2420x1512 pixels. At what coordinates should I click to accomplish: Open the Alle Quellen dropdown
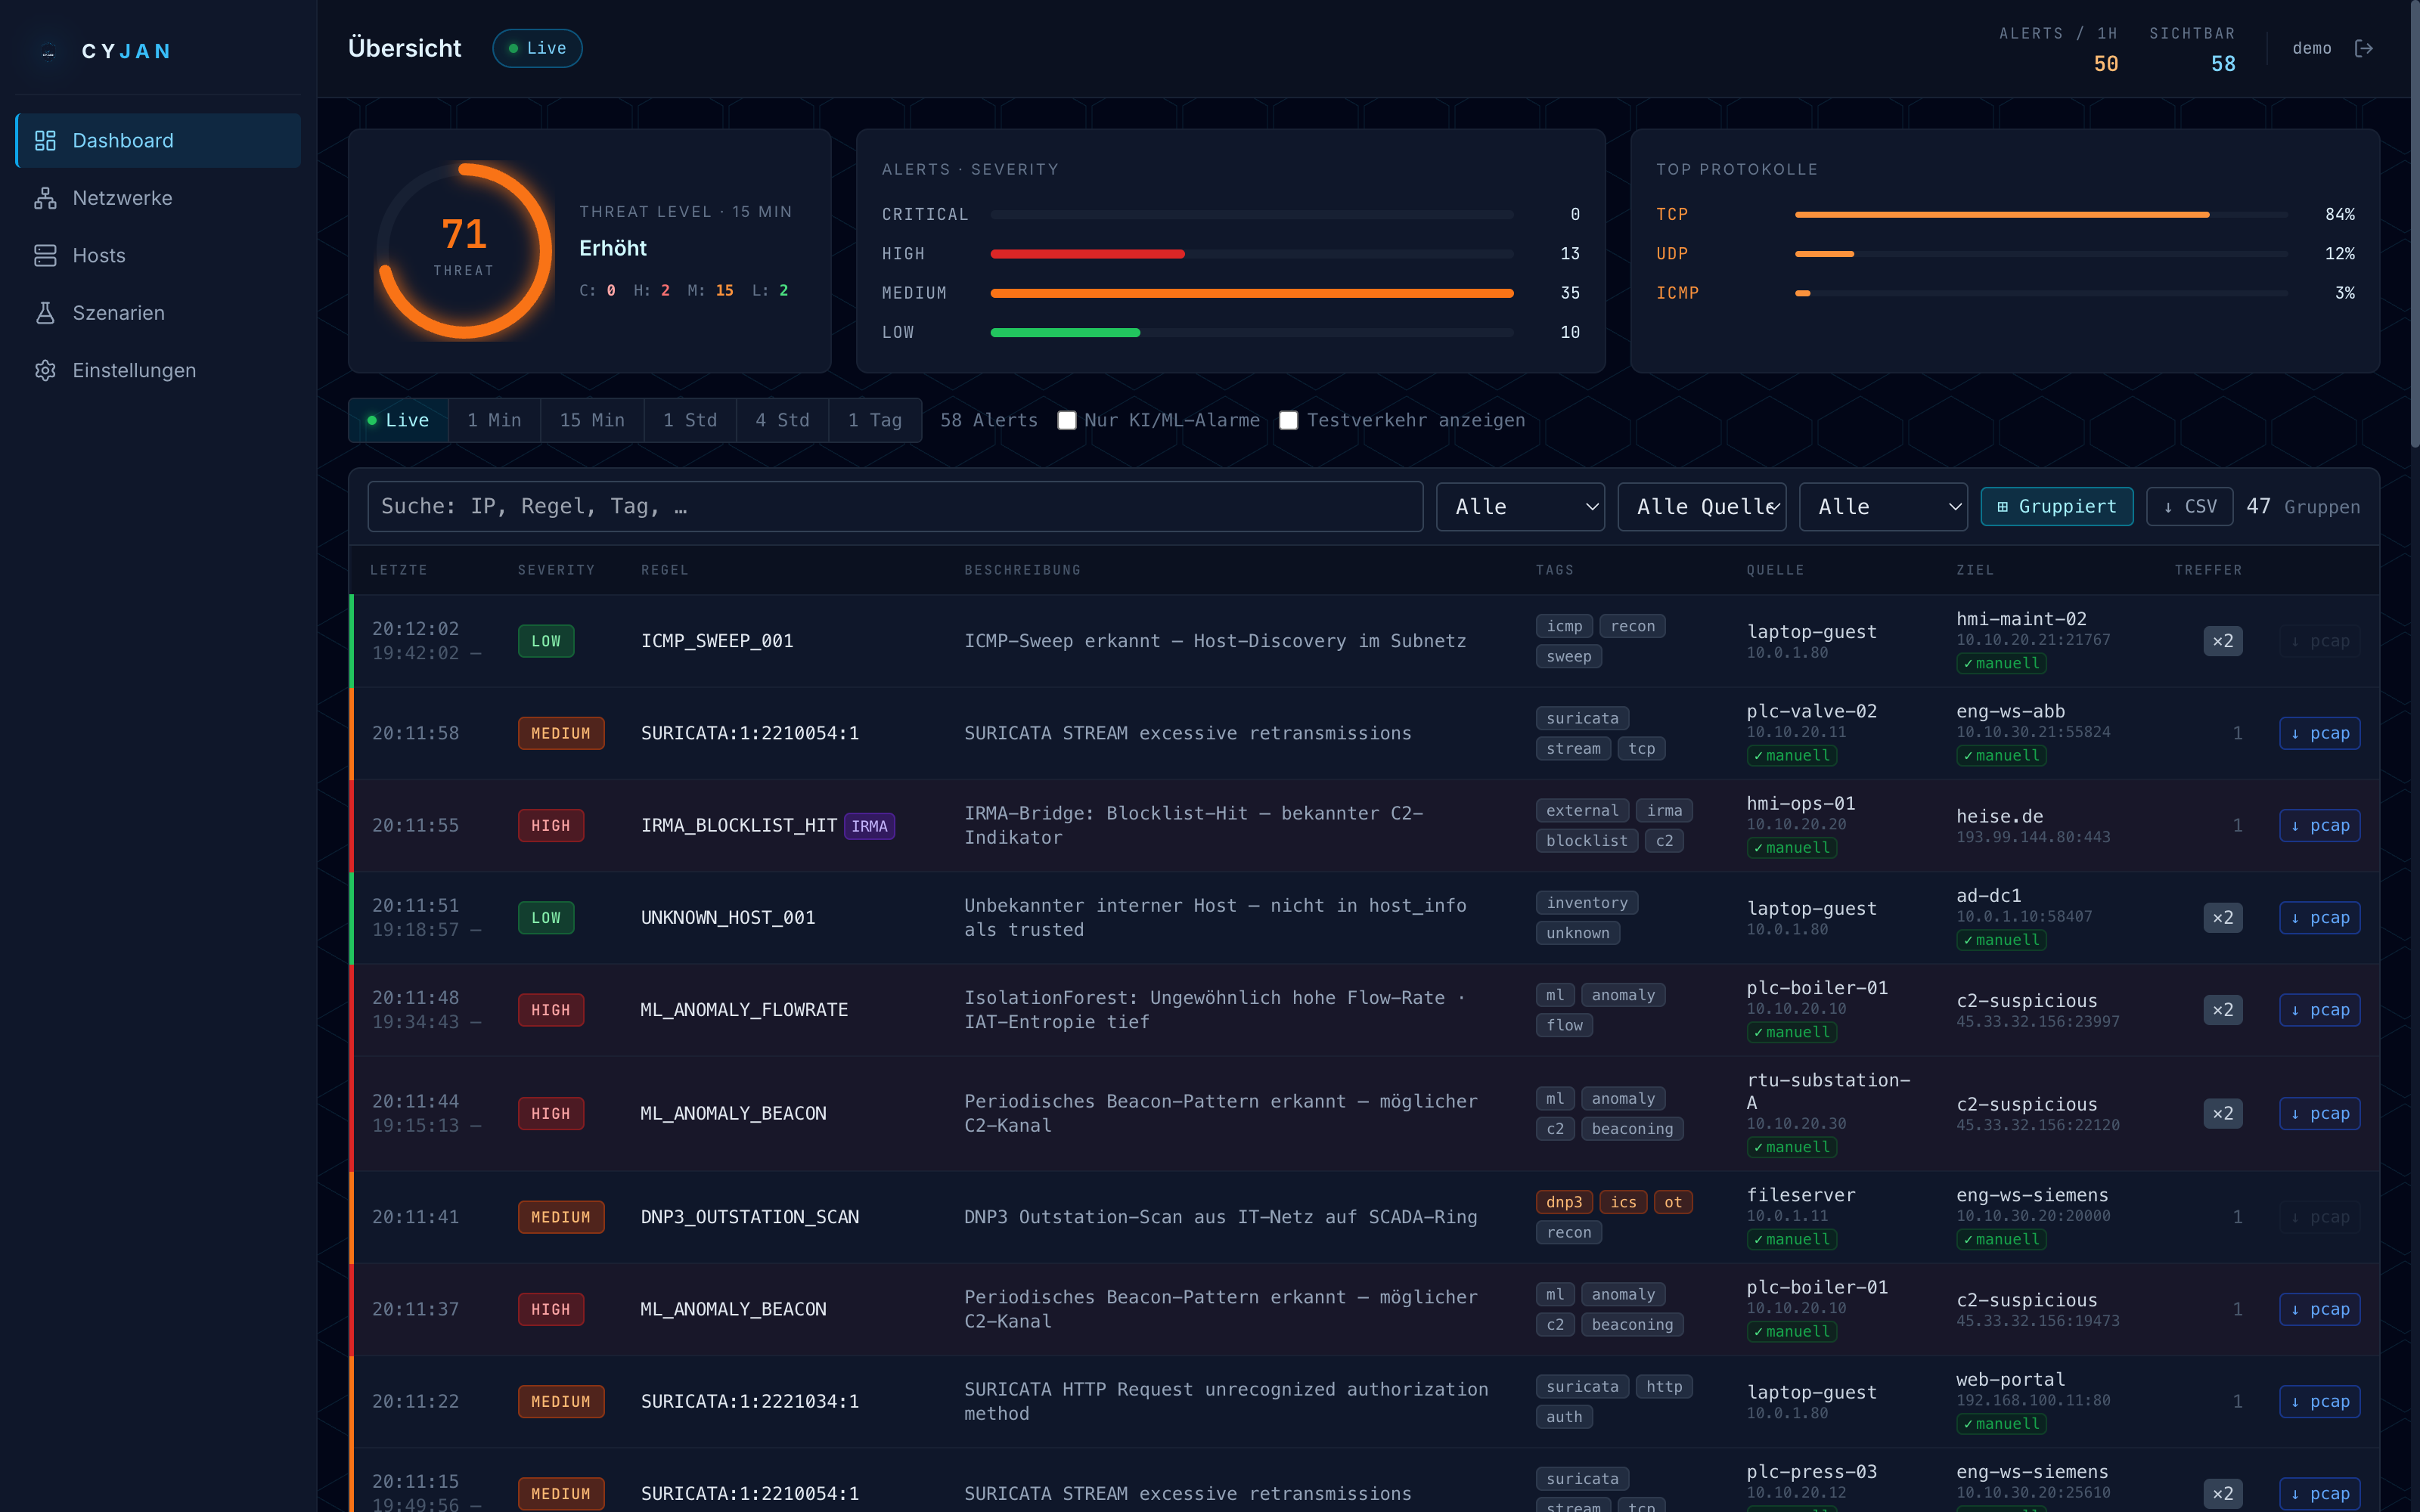tap(1702, 506)
